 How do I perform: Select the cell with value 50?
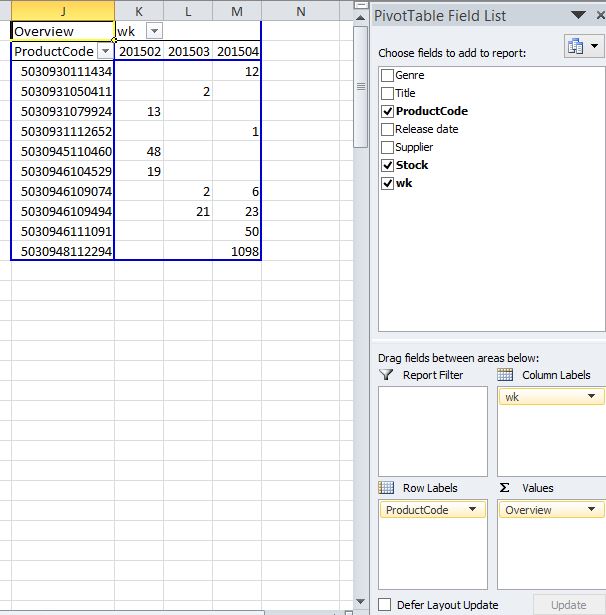[237, 231]
